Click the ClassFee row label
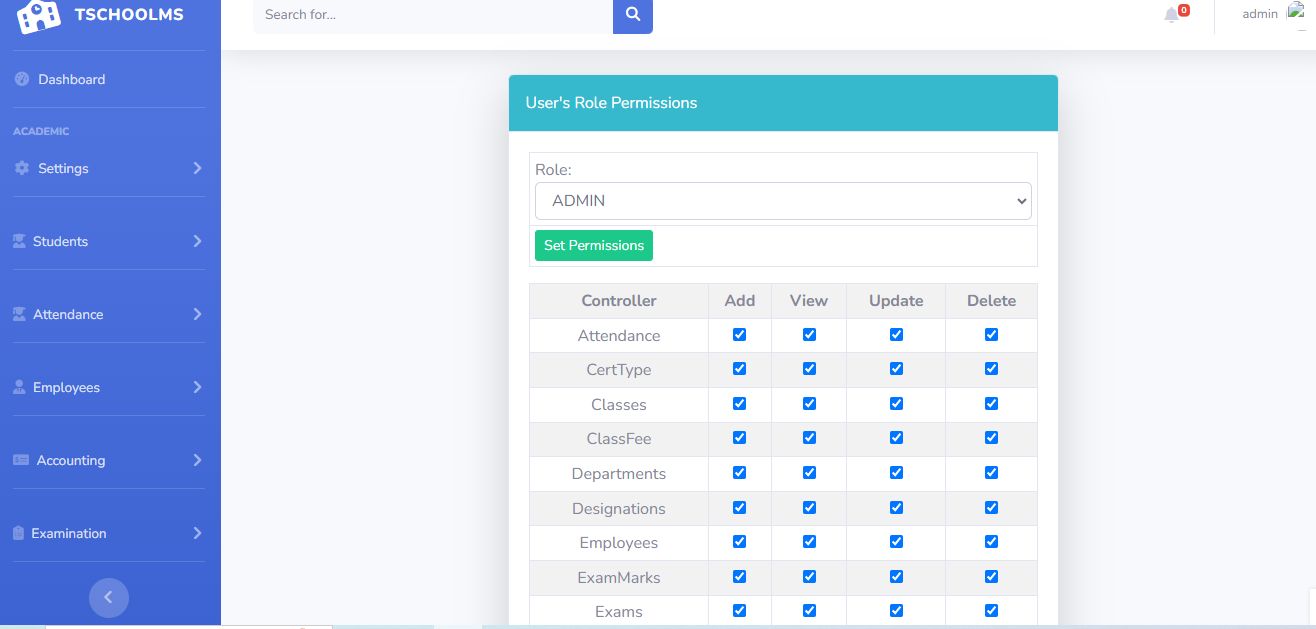This screenshot has height=629, width=1316. [619, 439]
